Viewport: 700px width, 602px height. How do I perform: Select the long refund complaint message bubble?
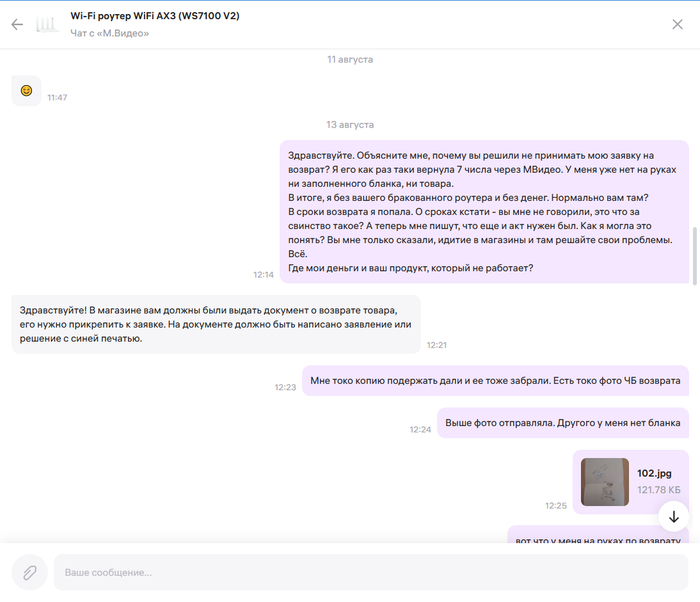484,211
